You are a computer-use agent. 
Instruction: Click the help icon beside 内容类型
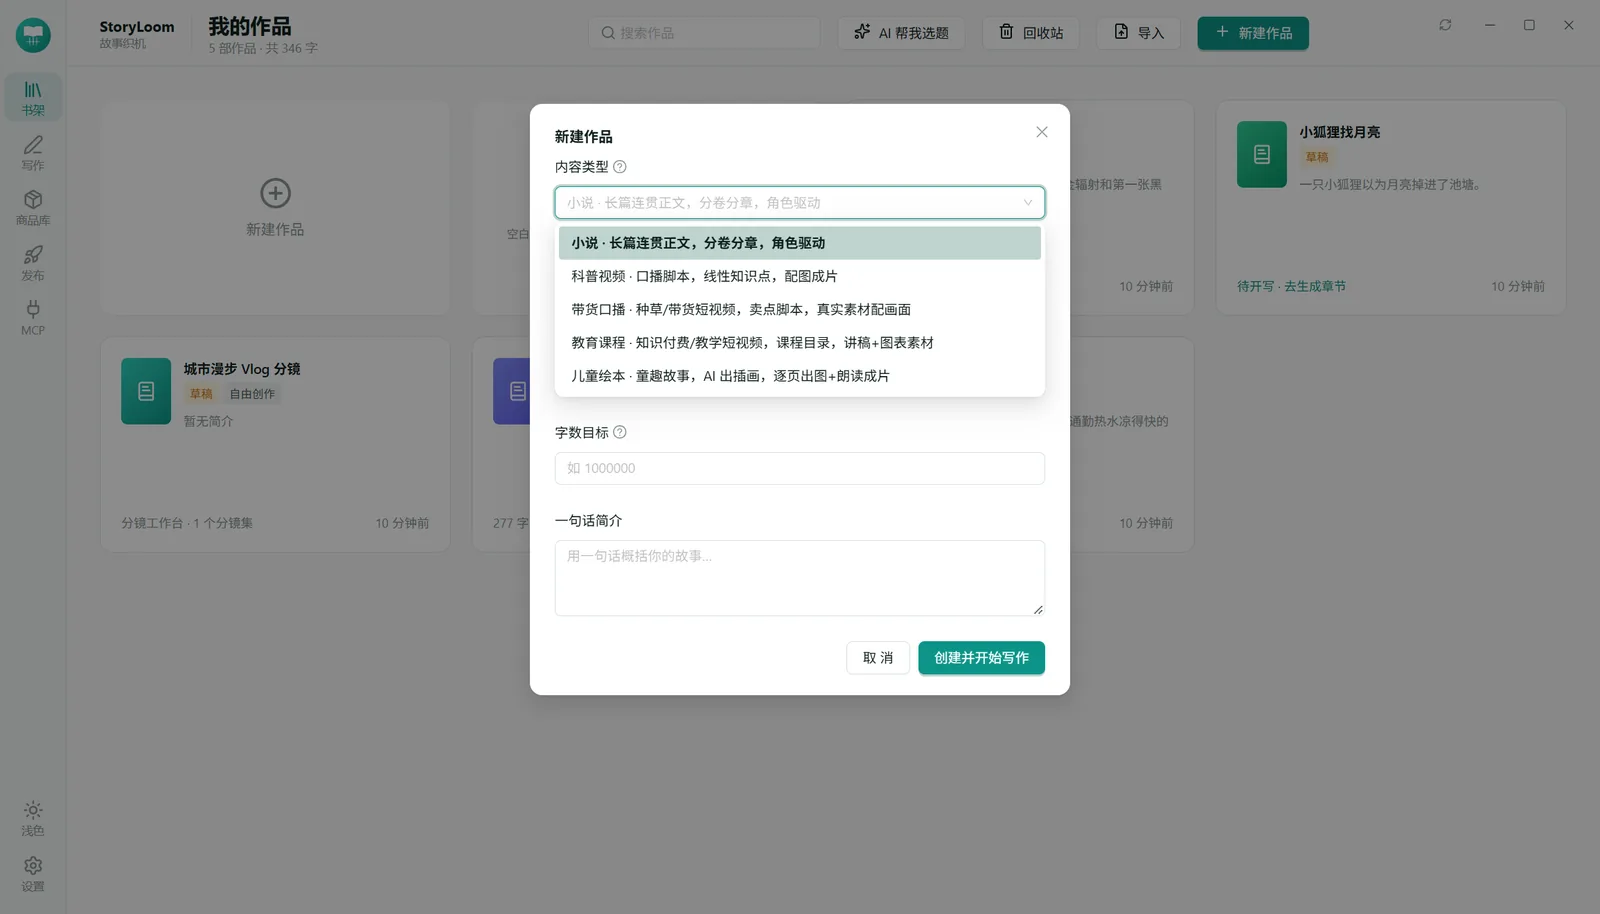620,167
